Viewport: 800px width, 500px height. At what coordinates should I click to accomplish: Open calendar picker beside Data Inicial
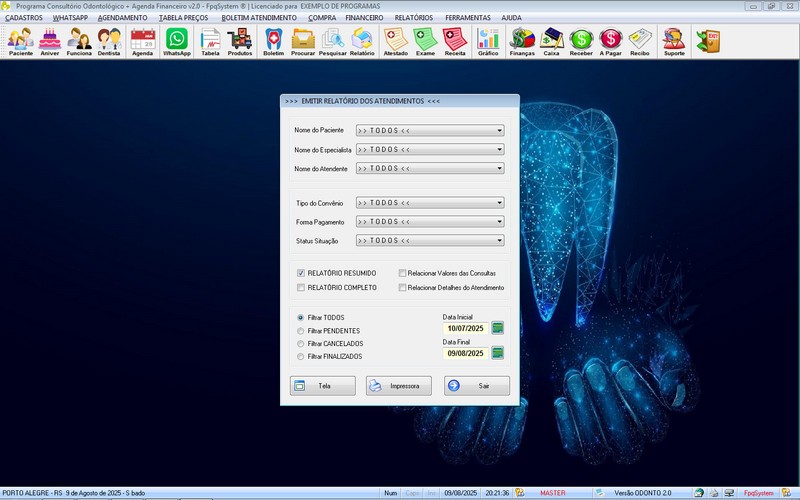point(497,328)
